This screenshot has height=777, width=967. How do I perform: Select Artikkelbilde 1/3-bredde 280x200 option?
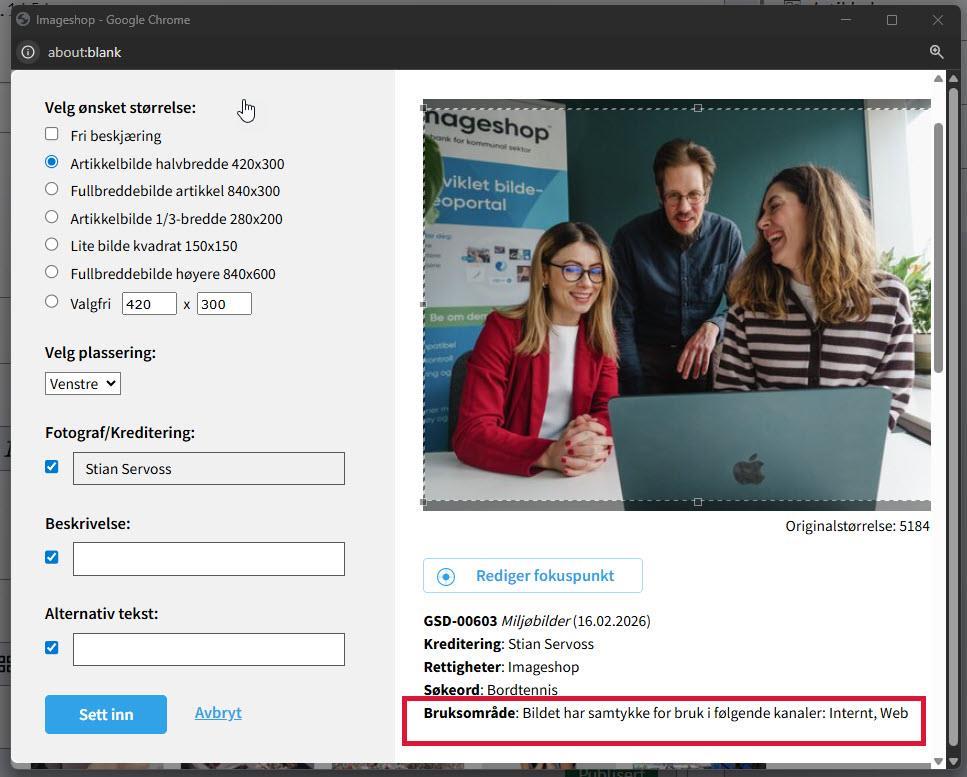[x=52, y=217]
